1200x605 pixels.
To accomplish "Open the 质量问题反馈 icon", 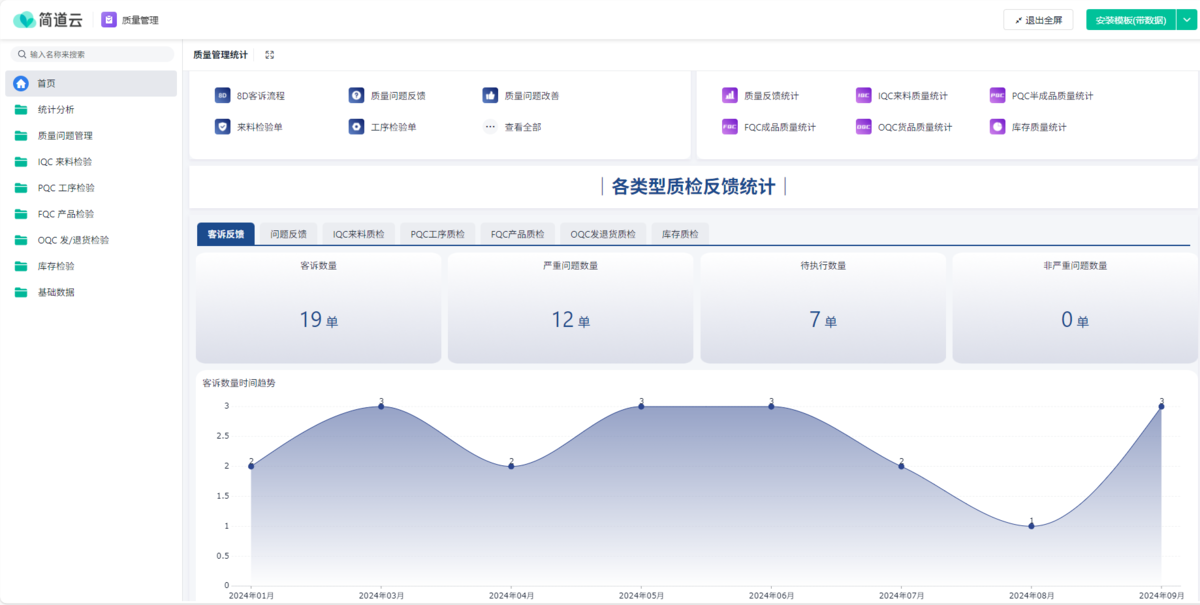I will 356,96.
